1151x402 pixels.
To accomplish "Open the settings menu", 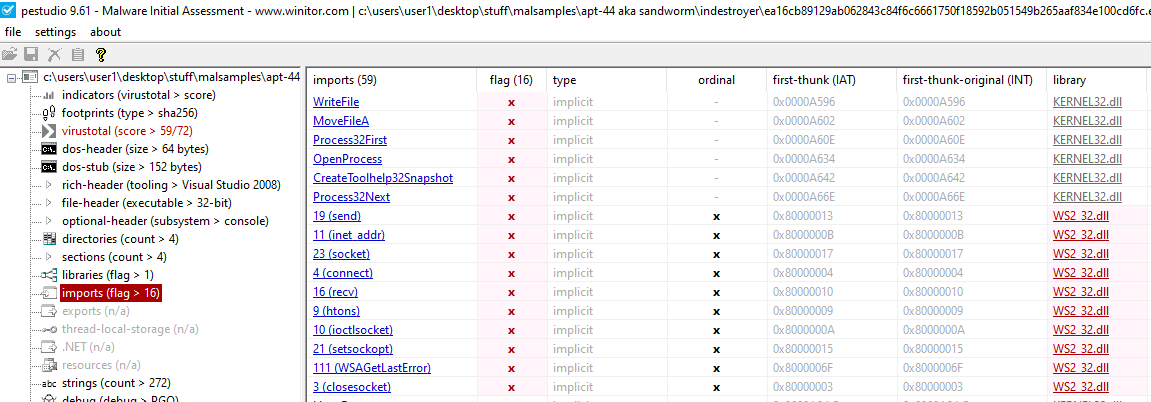I will pyautogui.click(x=55, y=32).
